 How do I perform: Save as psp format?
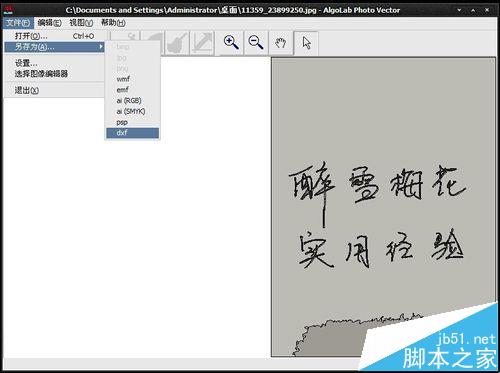133,122
